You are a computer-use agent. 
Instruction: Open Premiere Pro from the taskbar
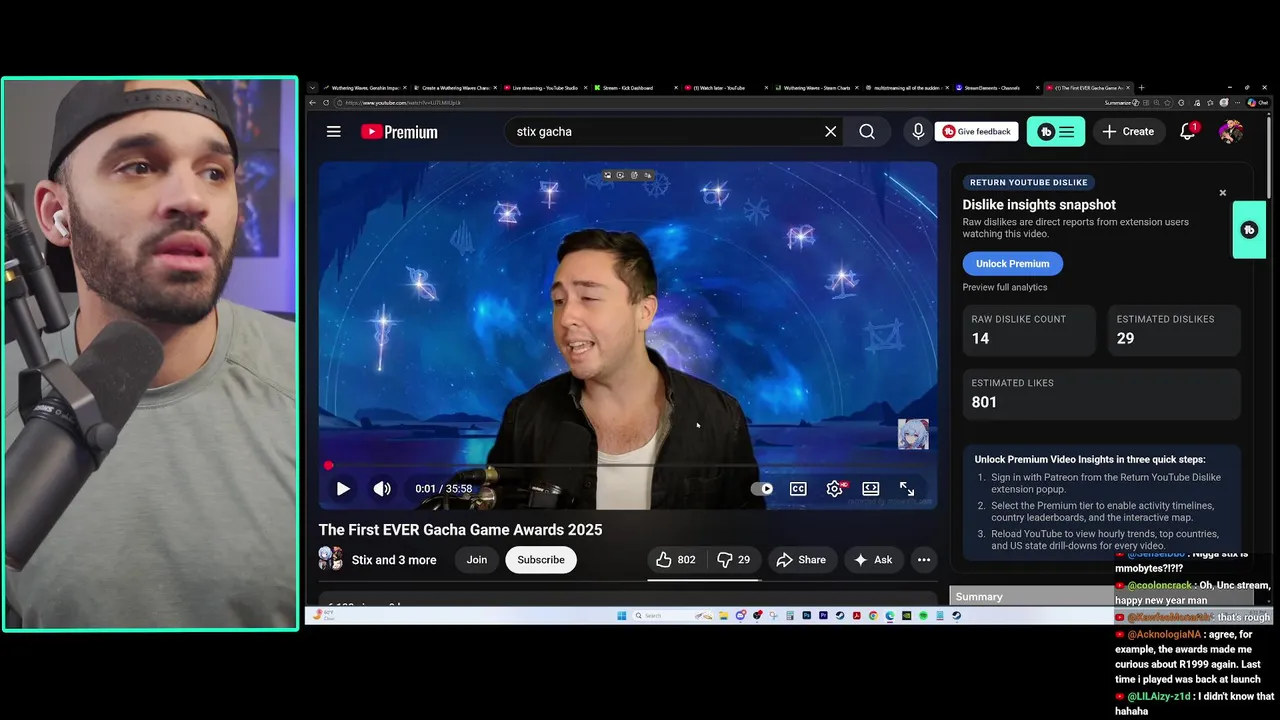point(823,616)
